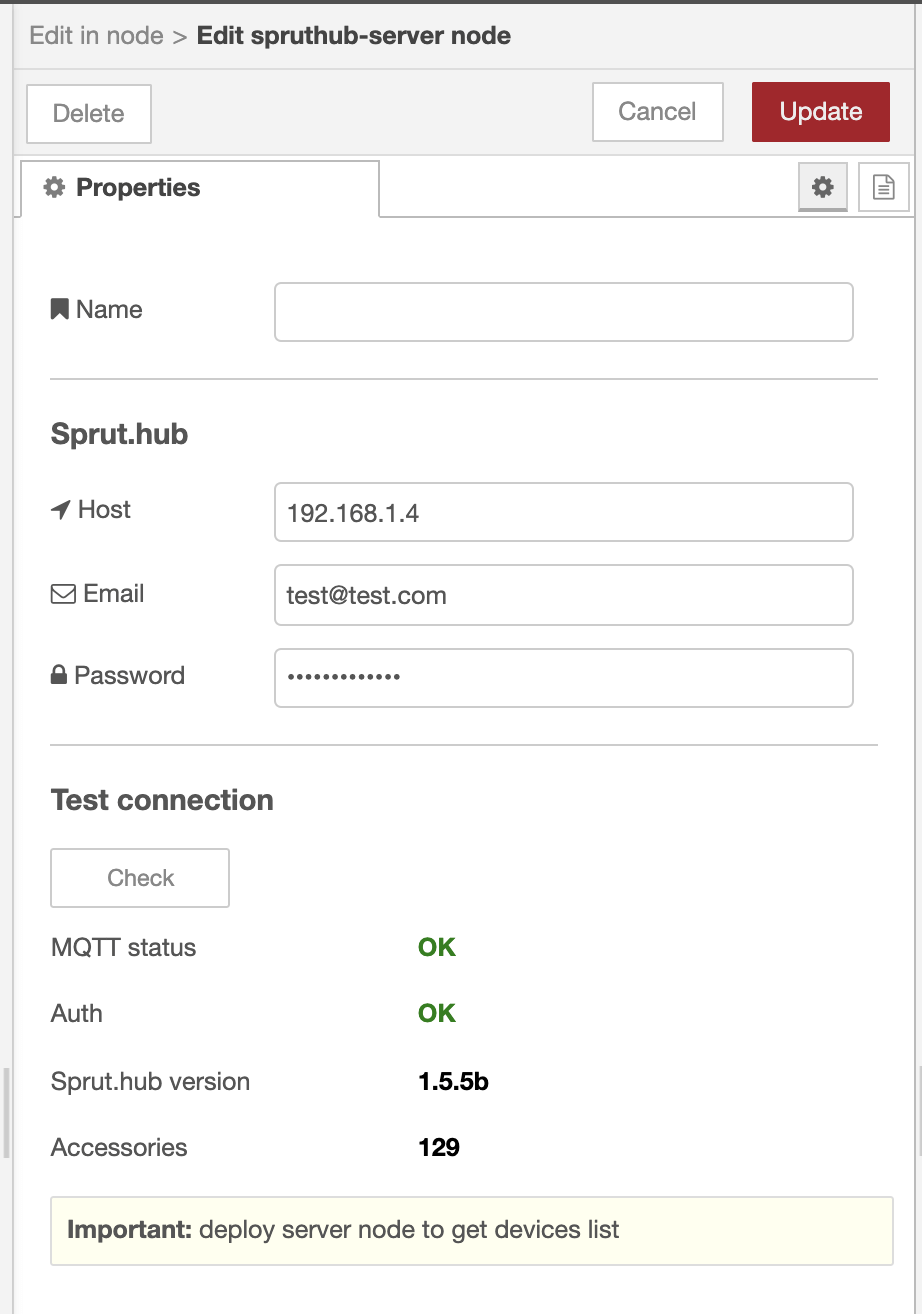Click the location arrow icon beside Host
The image size is (922, 1314).
tap(60, 510)
